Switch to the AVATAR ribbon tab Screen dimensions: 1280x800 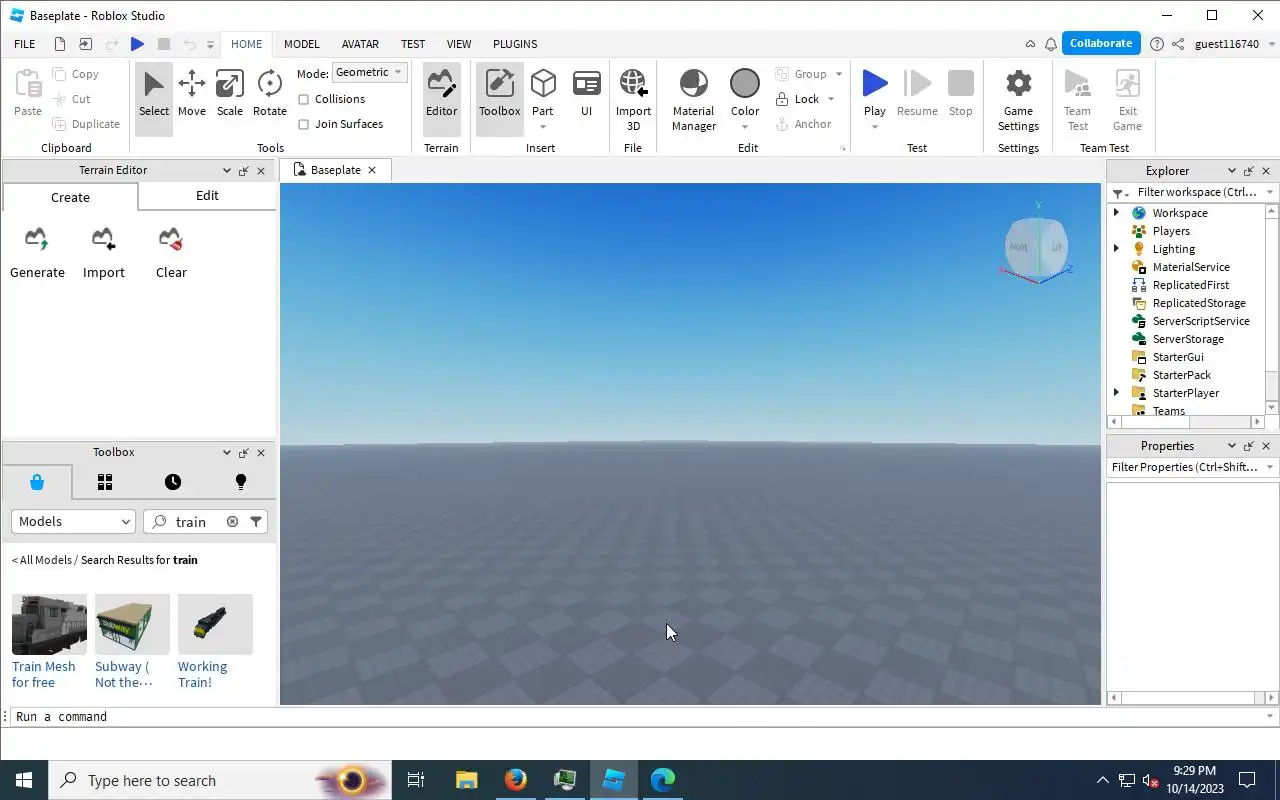click(x=360, y=44)
